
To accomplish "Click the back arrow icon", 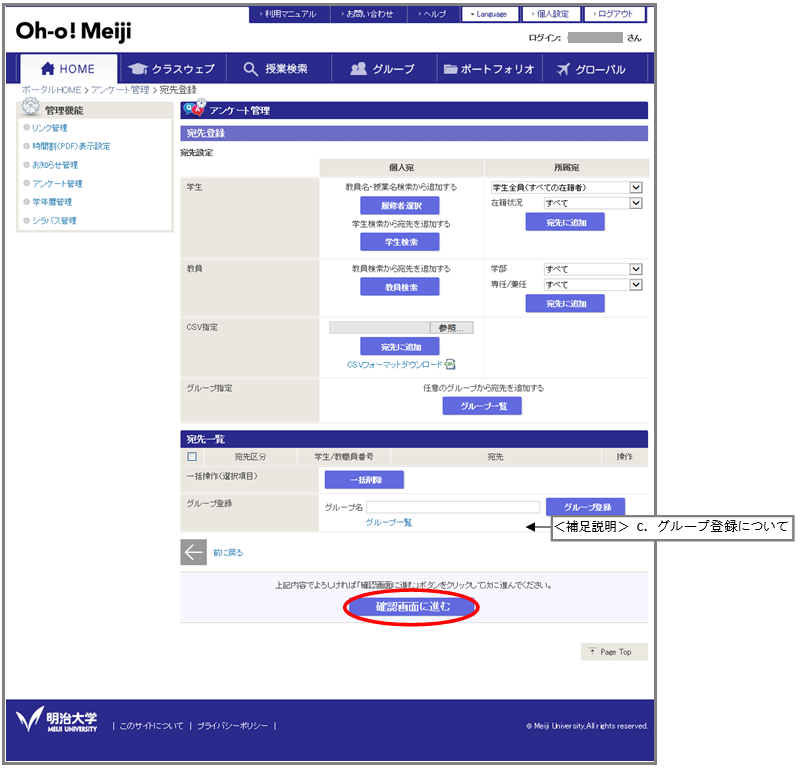I will [194, 552].
